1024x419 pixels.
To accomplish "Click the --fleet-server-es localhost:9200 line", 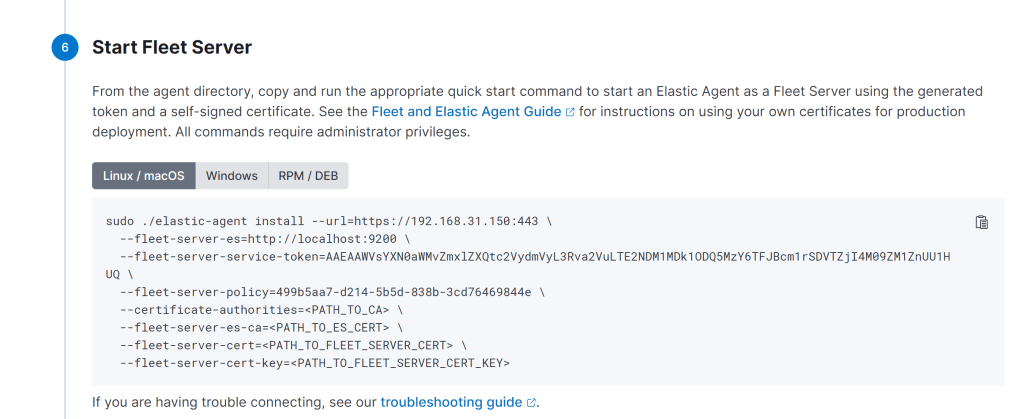I will (x=264, y=239).
